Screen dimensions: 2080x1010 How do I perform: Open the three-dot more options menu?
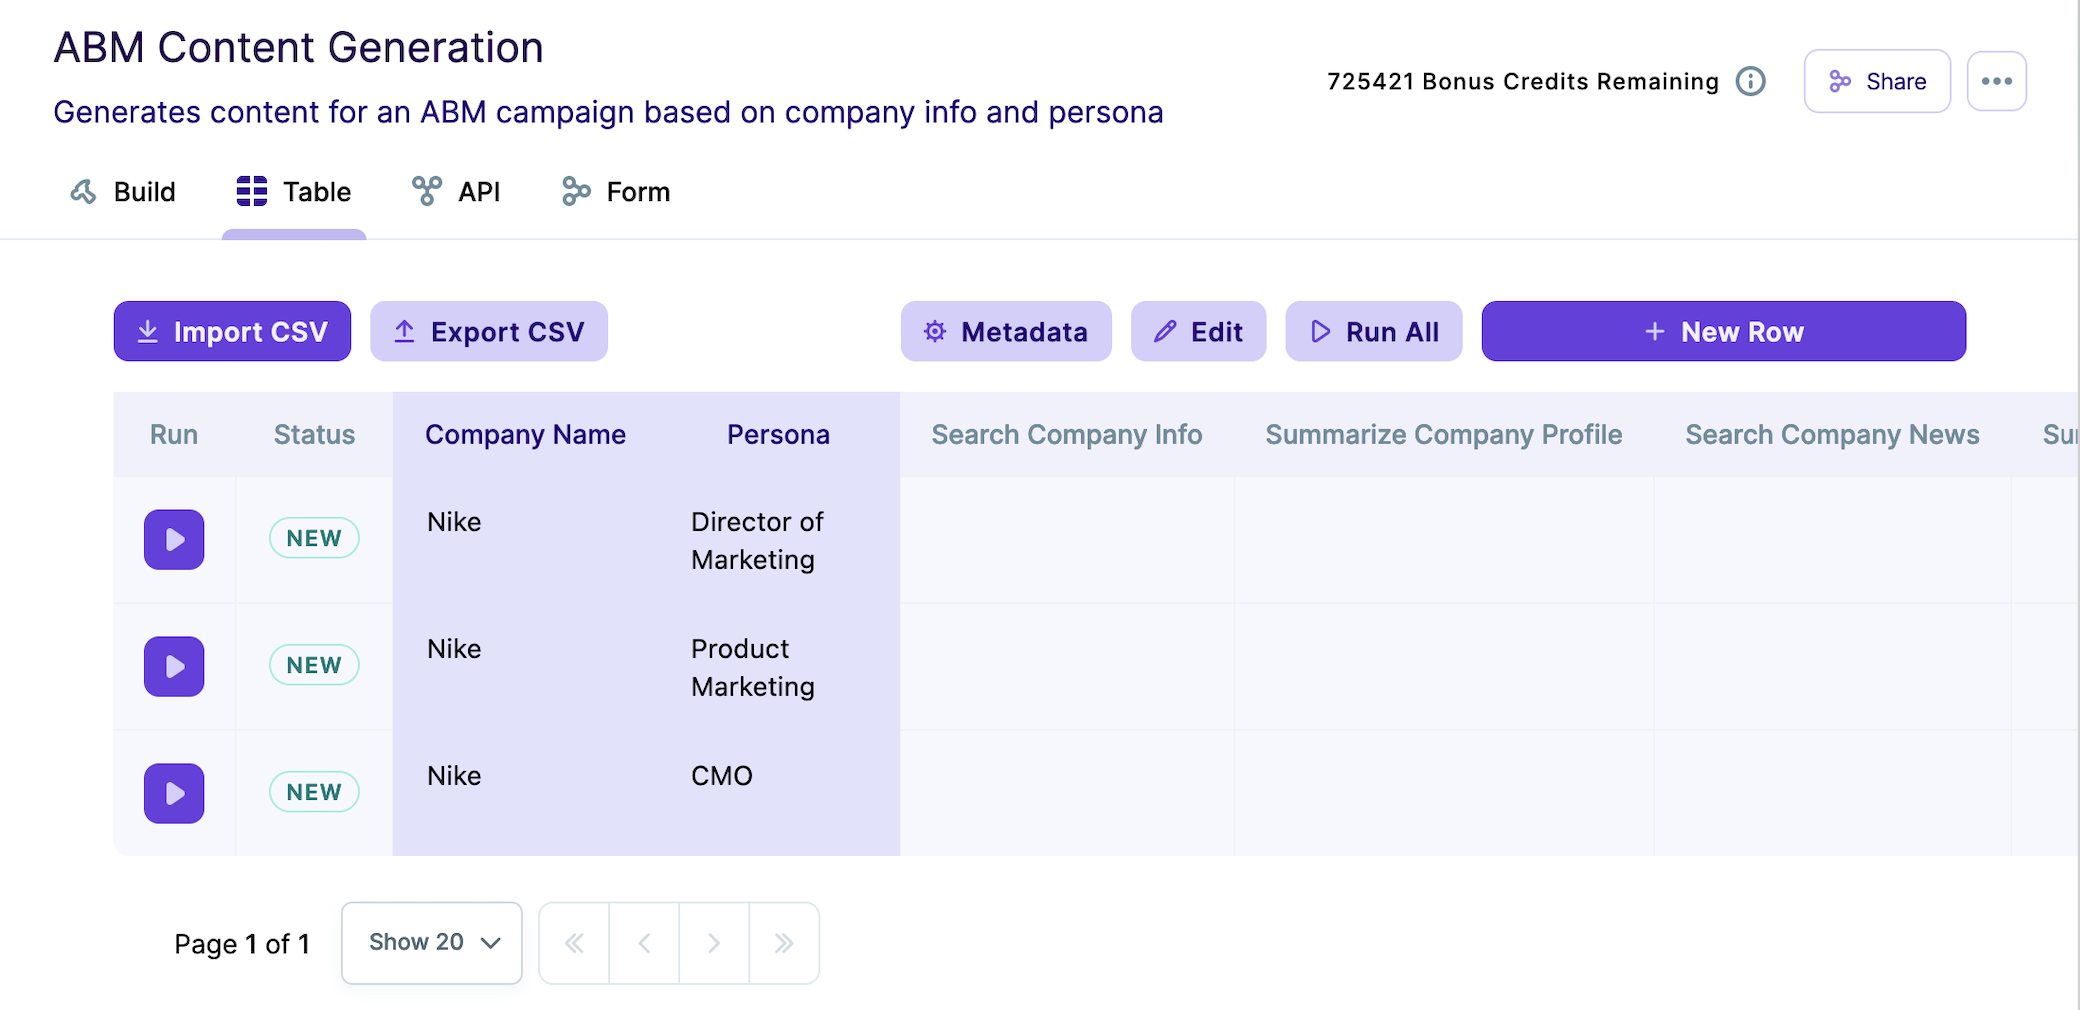tap(1996, 81)
